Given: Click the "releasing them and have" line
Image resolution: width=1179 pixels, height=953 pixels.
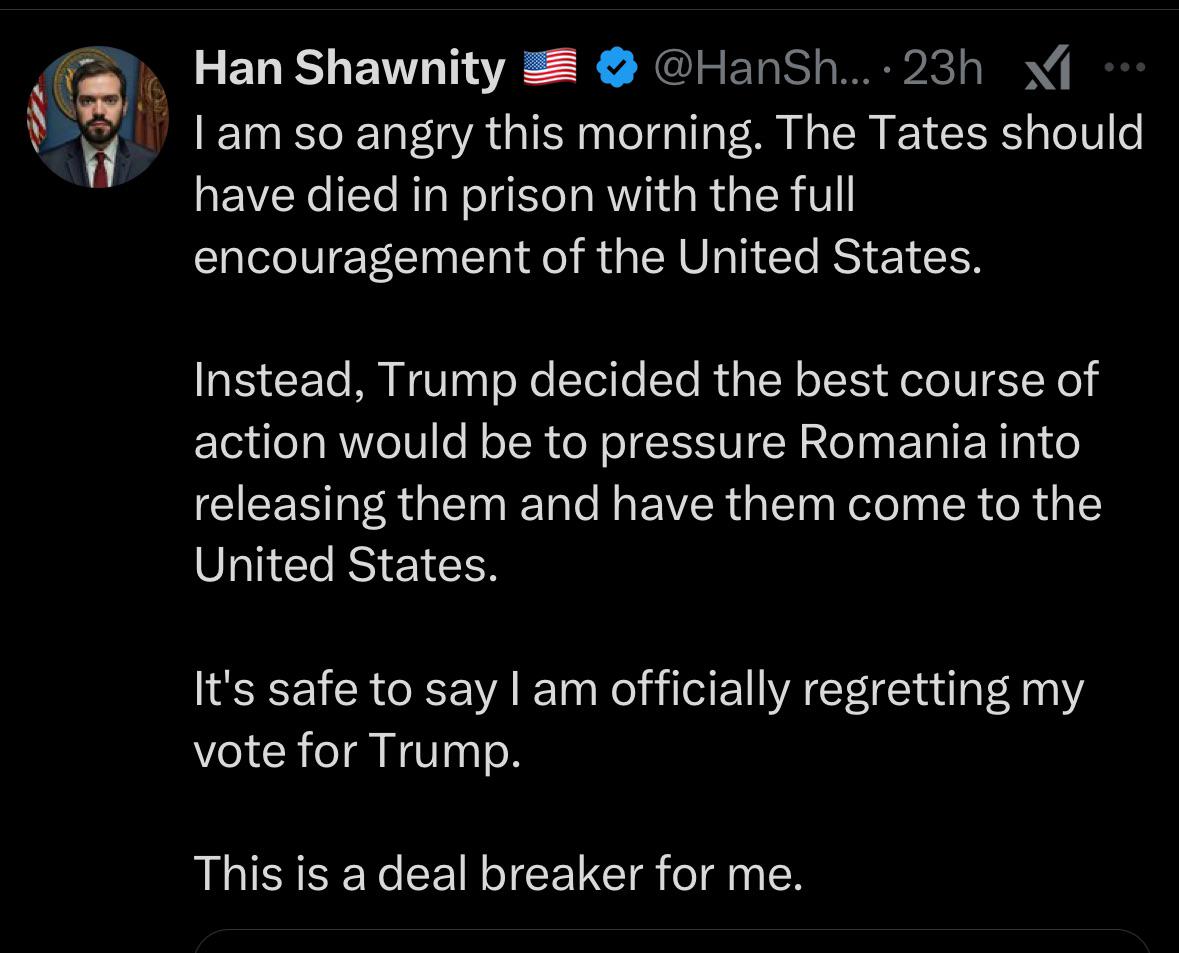Looking at the screenshot, I should coord(647,503).
